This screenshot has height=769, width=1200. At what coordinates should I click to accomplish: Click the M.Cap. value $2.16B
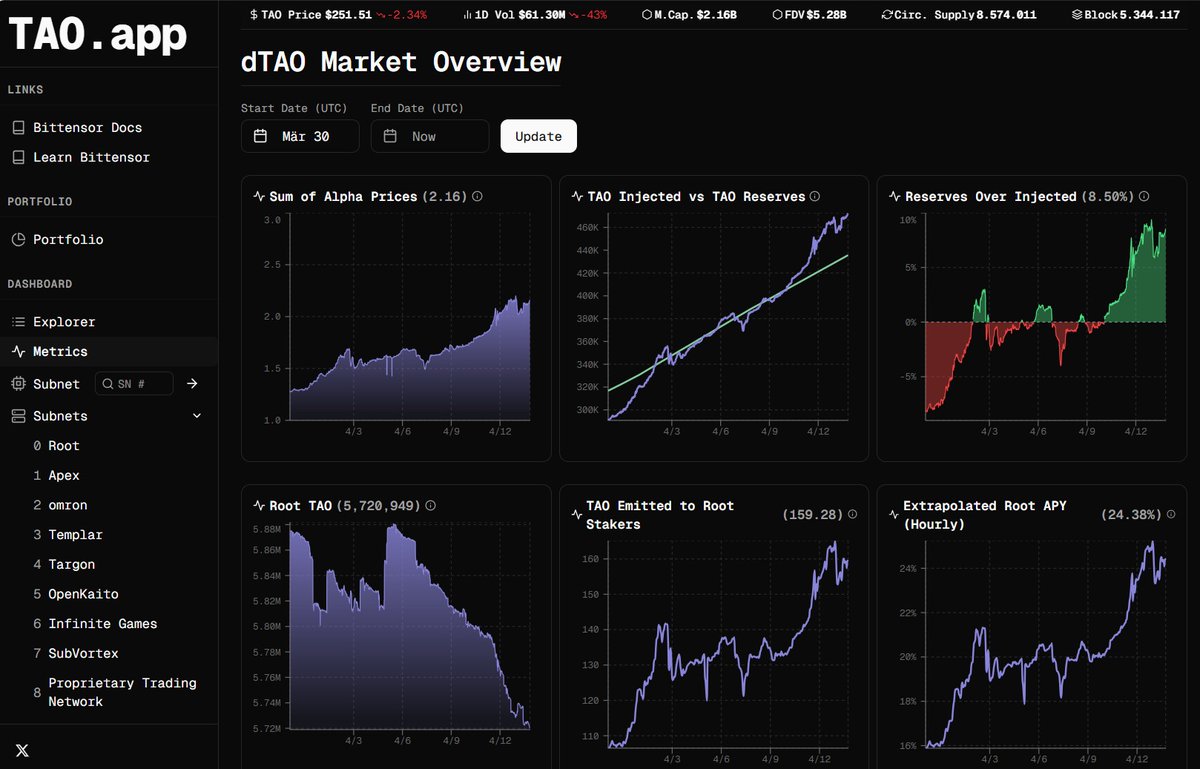coord(718,15)
